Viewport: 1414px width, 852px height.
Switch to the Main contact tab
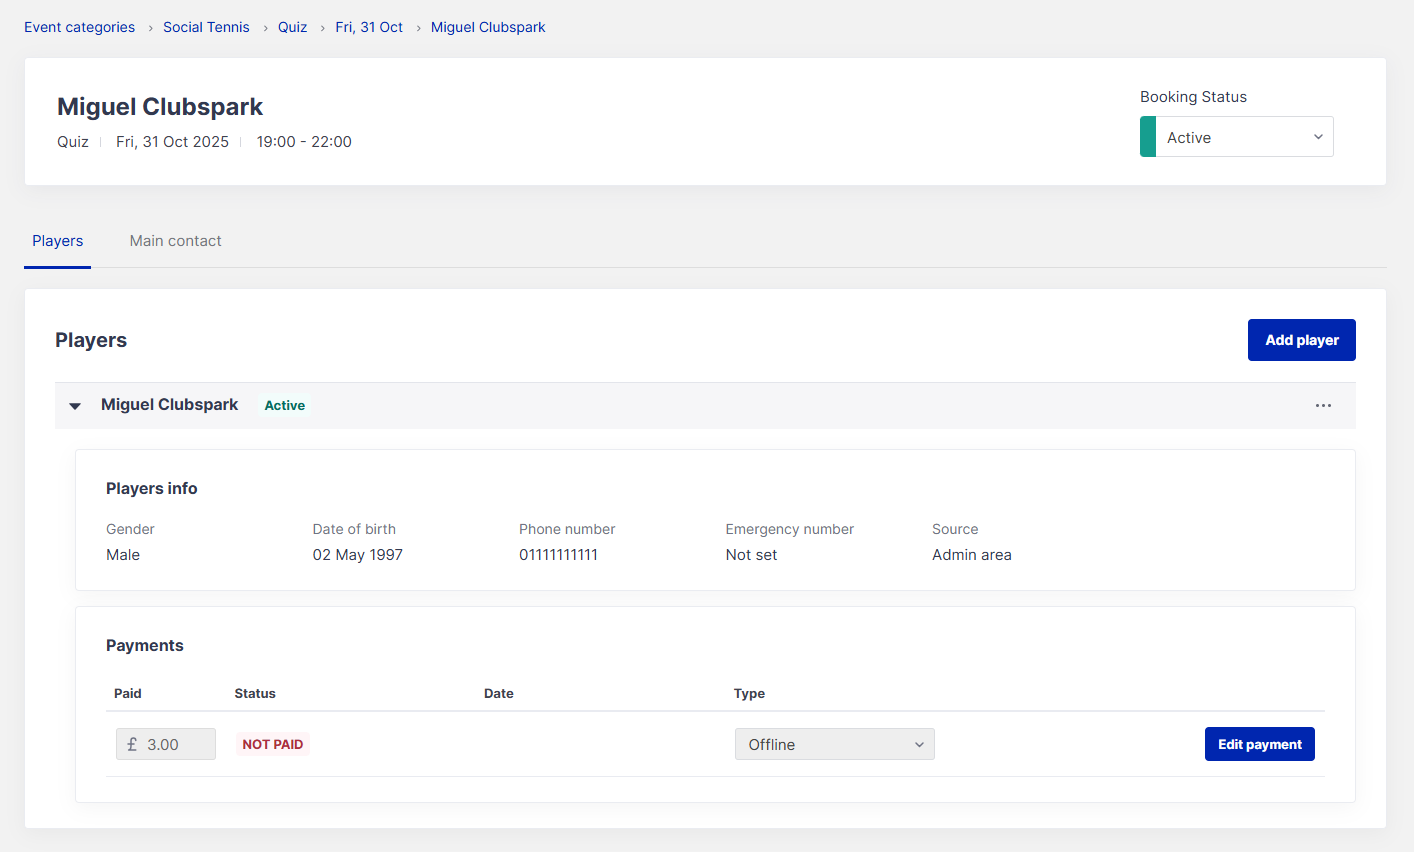coord(175,241)
